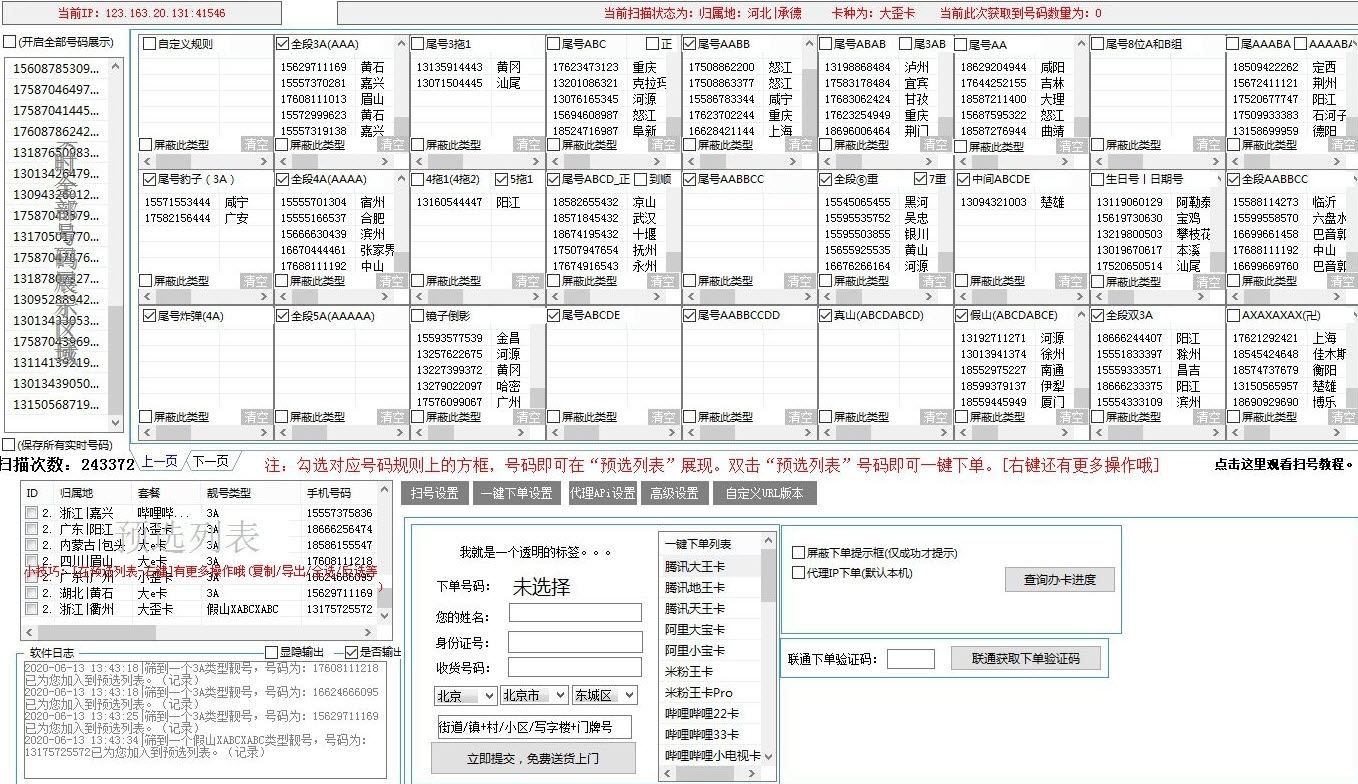Select 15608785309 in realtime number list
The width and height of the screenshot is (1358, 784).
[x=57, y=68]
